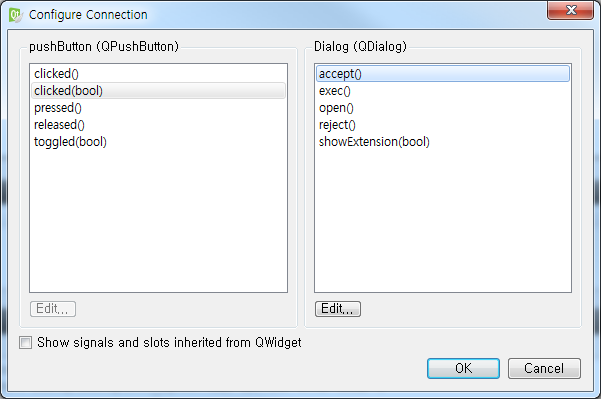
Task: Pick the open() slot
Action: 443,108
